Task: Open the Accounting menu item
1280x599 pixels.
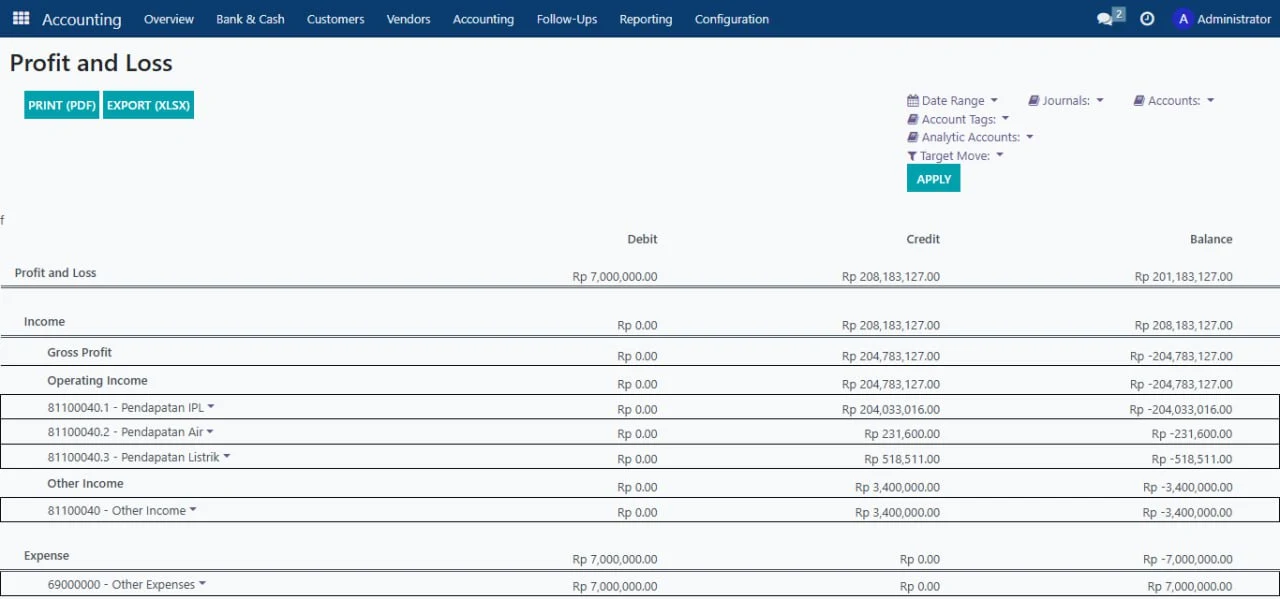Action: [x=483, y=19]
